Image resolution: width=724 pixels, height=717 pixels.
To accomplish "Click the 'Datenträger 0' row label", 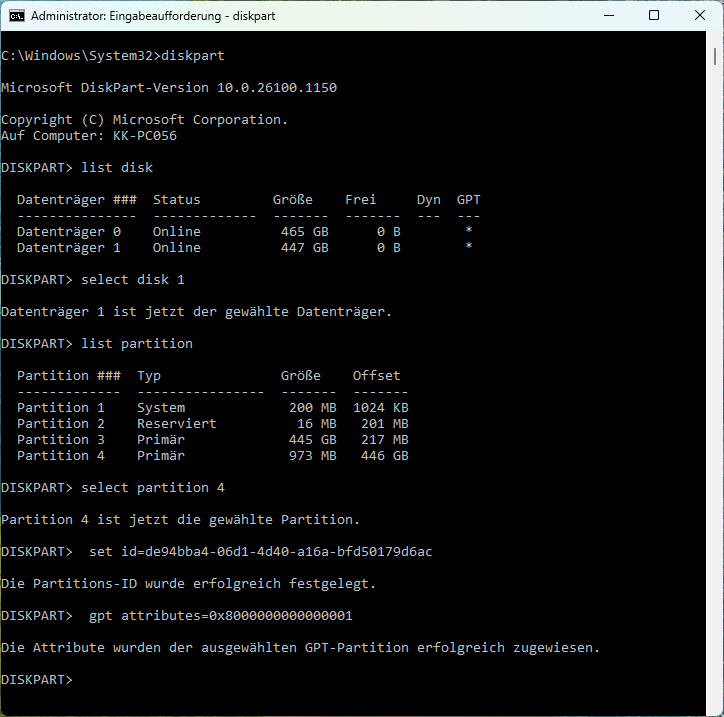I will tap(69, 232).
